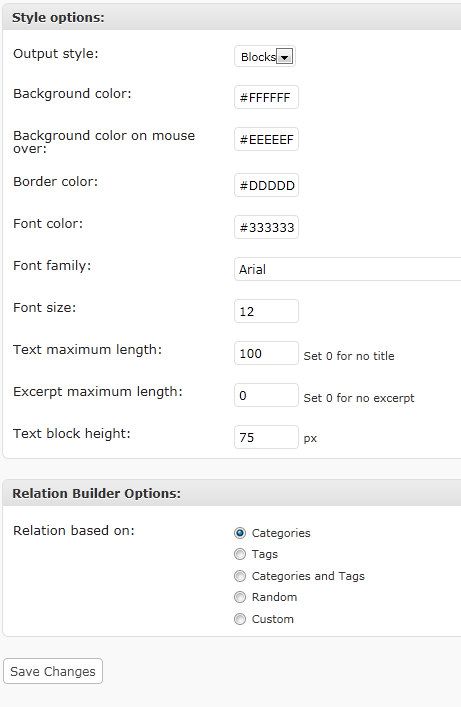
Task: Click the Excerpt maximum length field
Action: click(266, 395)
